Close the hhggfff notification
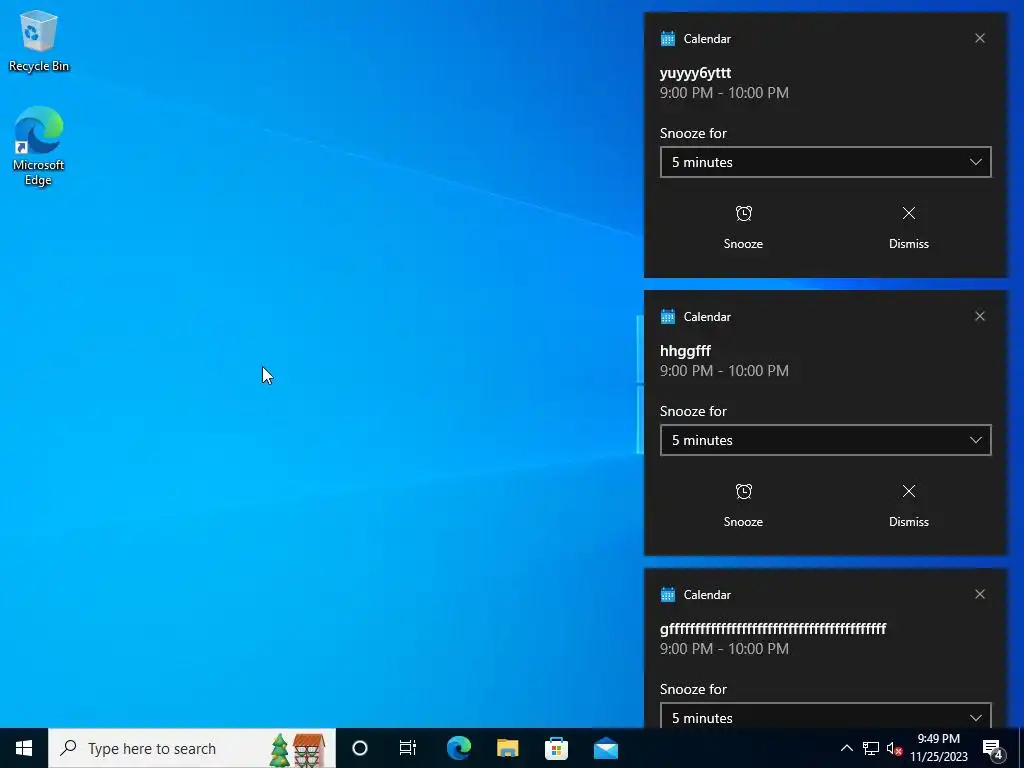1024x768 pixels. [x=980, y=317]
